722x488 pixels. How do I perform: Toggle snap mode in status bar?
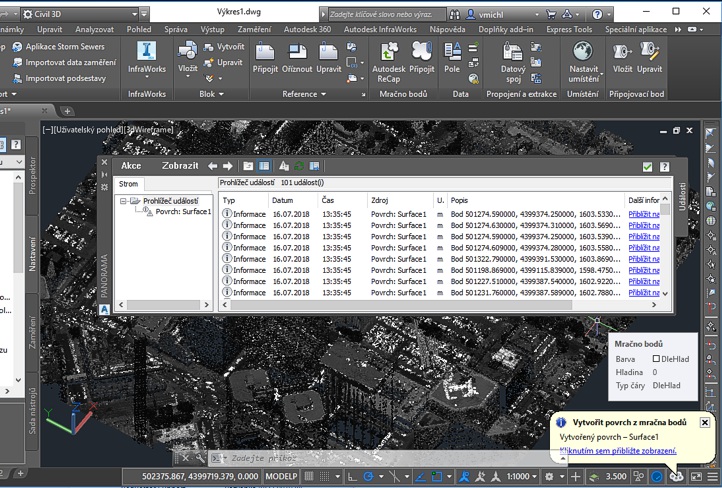click(x=325, y=476)
